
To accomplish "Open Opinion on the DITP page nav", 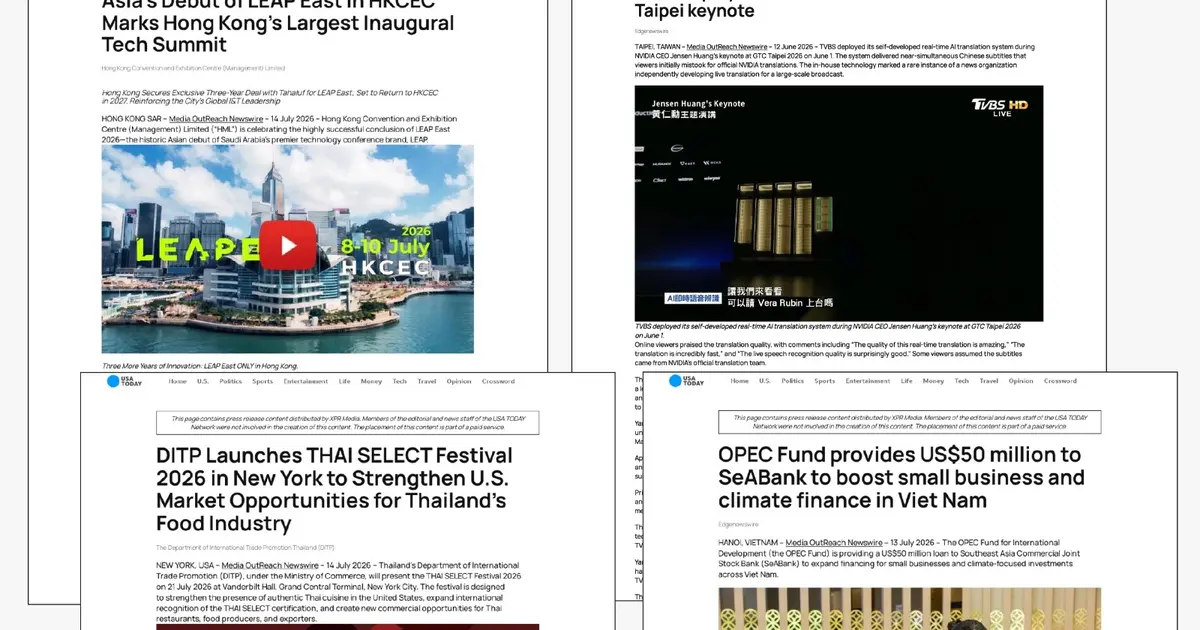I will 459,381.
